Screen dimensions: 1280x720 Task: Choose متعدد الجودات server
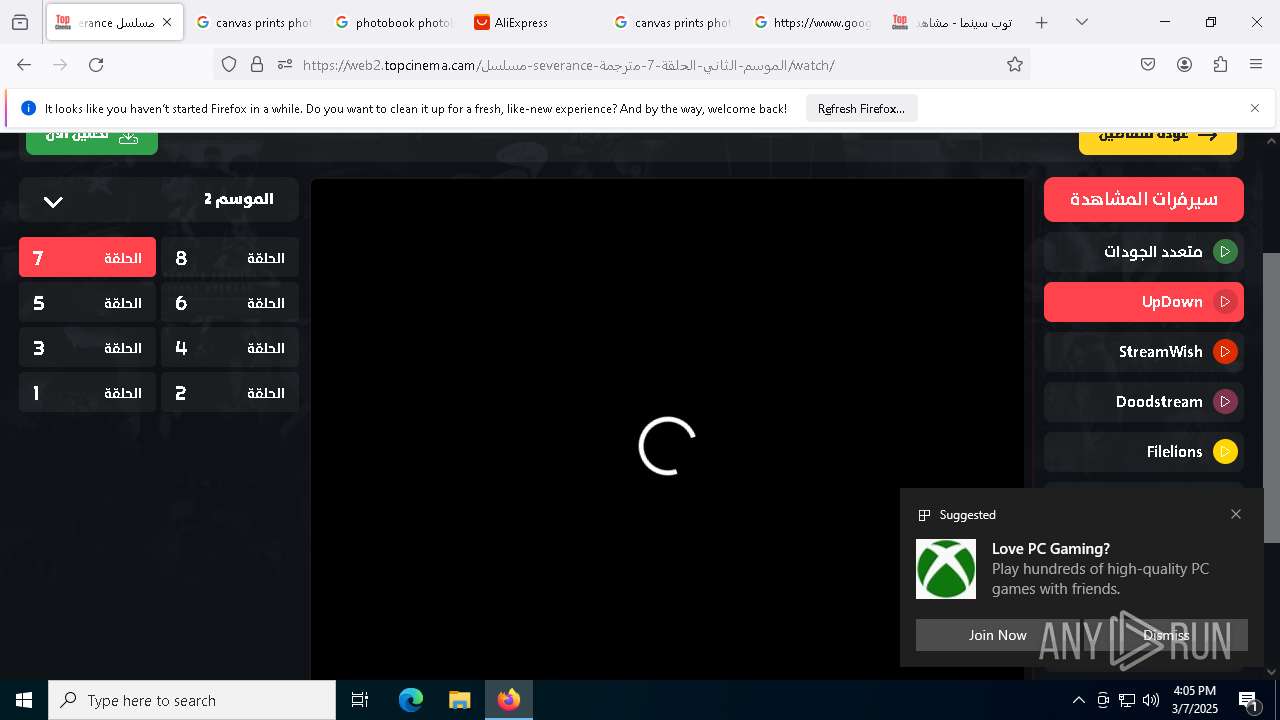tap(1144, 252)
